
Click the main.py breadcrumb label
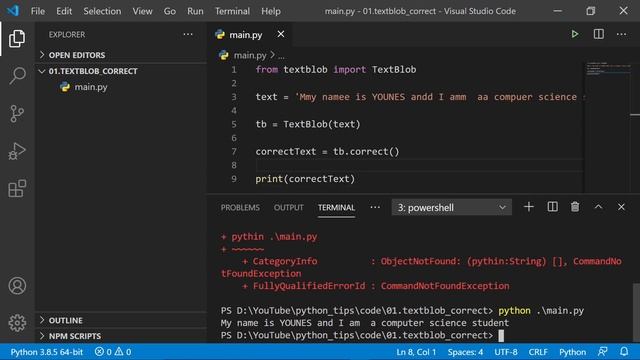(x=250, y=55)
